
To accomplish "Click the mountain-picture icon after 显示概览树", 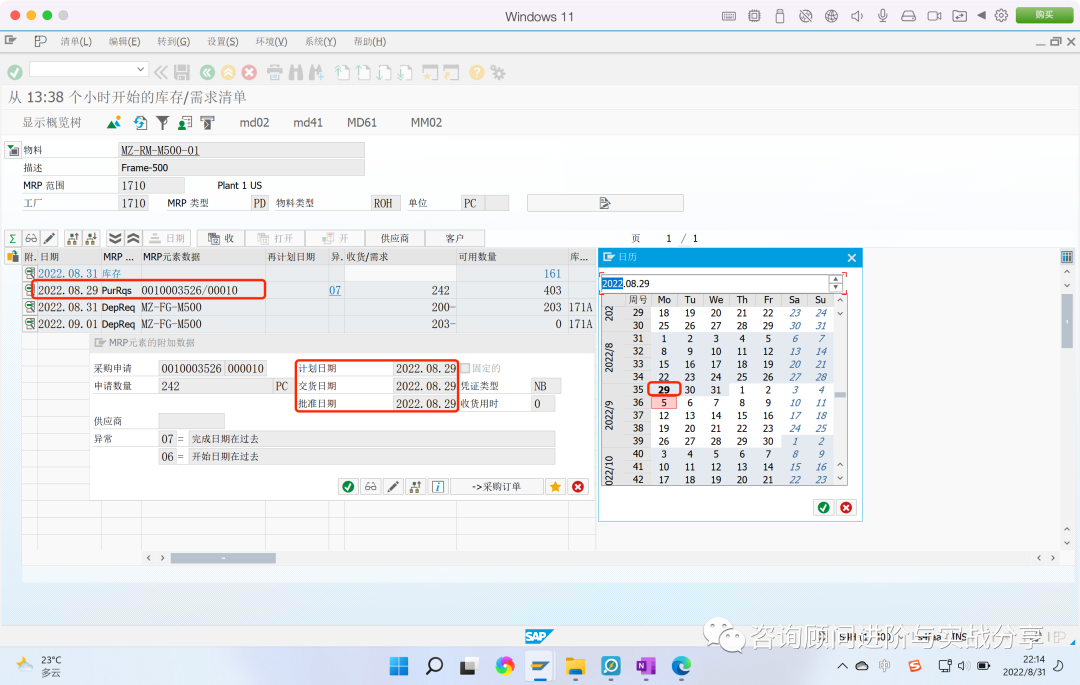I will click(114, 123).
